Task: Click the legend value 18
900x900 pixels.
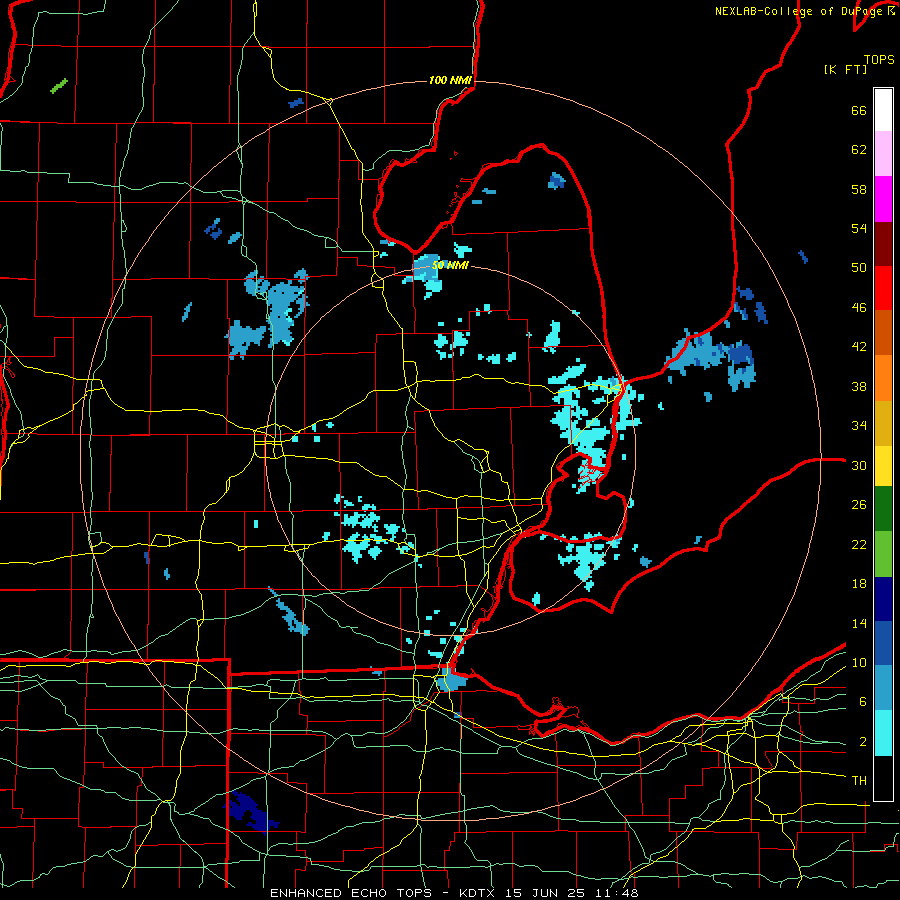Action: pyautogui.click(x=859, y=584)
